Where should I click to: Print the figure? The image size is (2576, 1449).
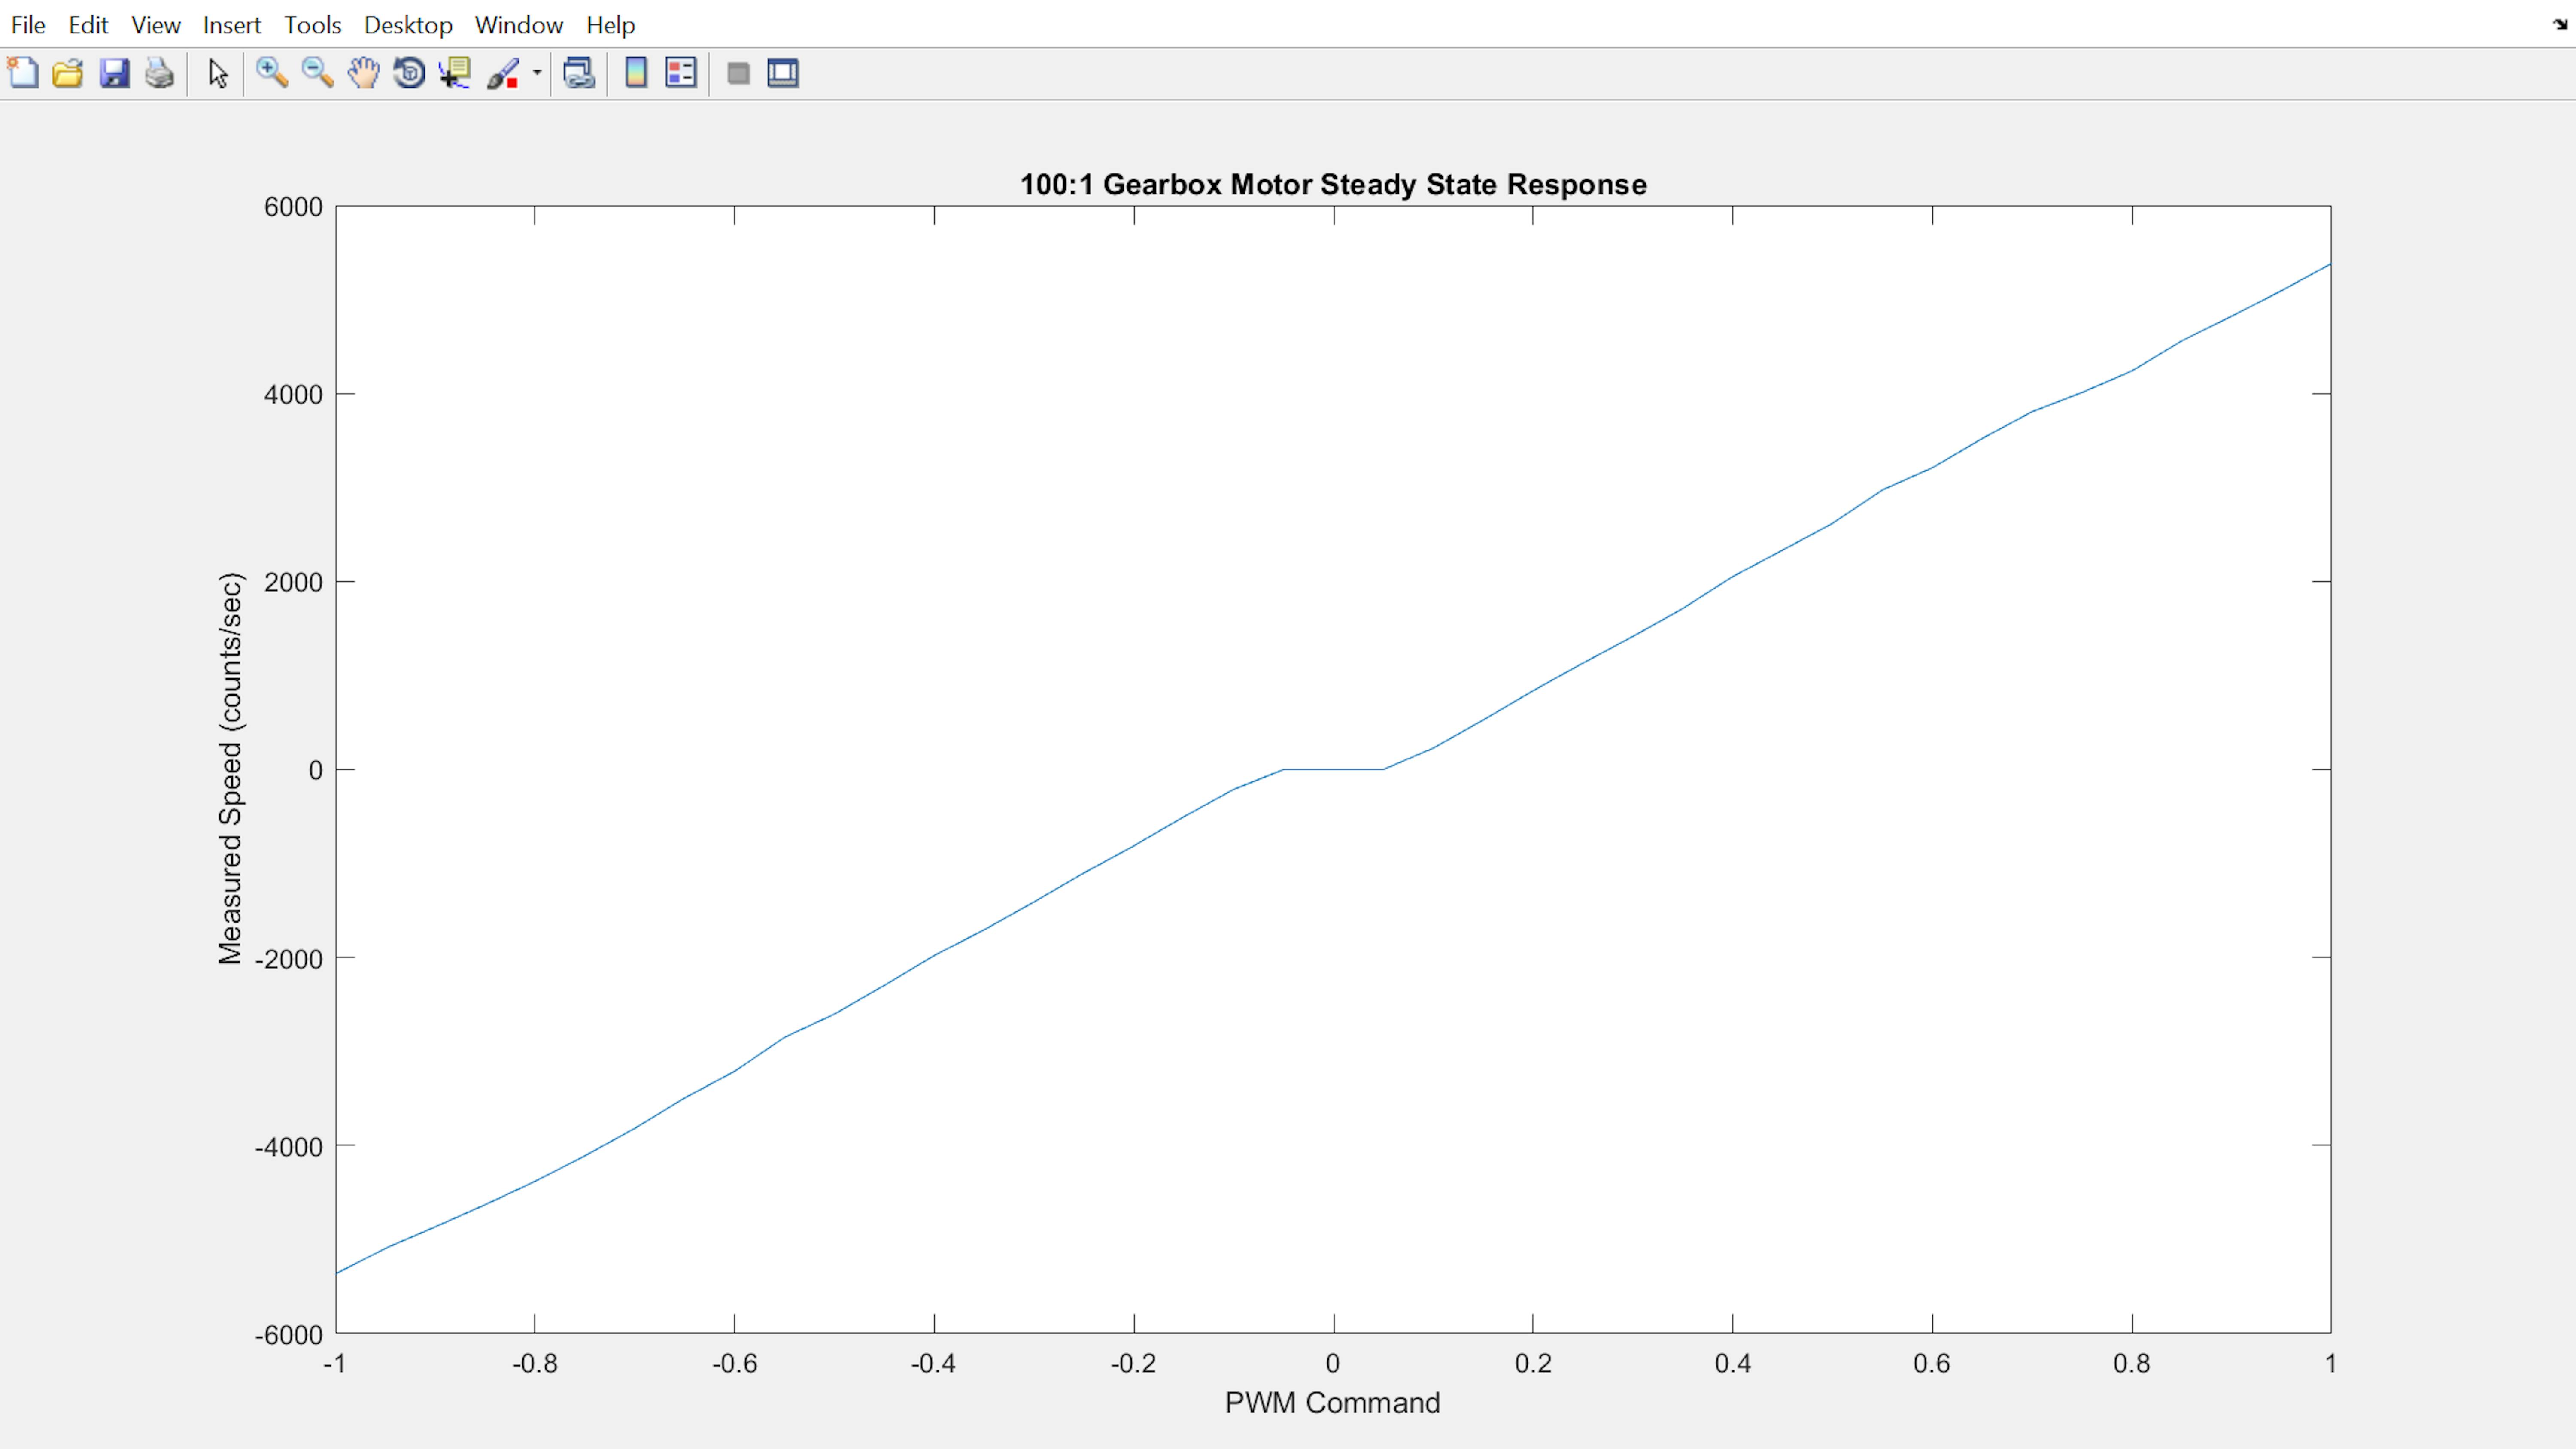pos(160,73)
